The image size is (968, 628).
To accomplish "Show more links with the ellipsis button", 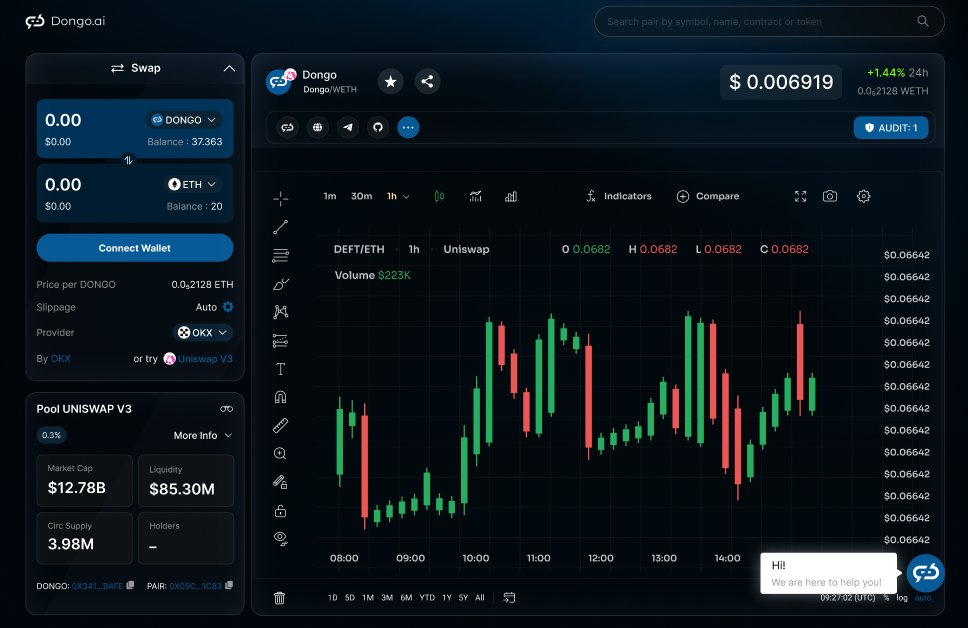I will 408,127.
